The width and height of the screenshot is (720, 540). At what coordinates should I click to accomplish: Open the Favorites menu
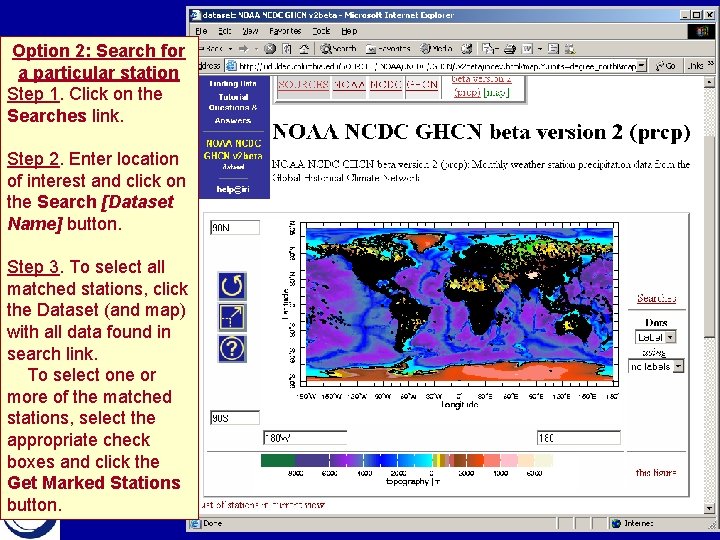pyautogui.click(x=285, y=31)
